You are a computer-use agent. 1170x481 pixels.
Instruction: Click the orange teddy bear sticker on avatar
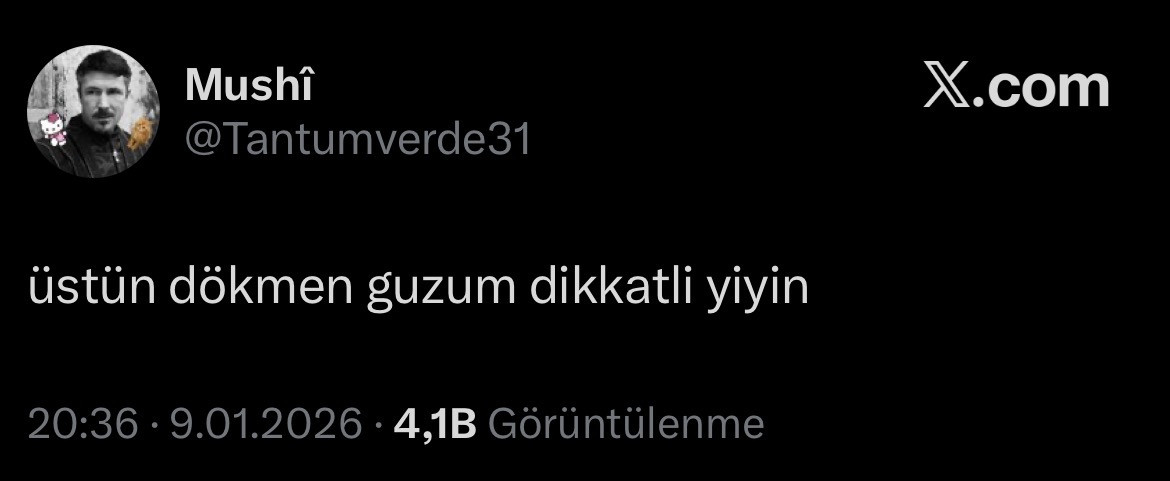(x=140, y=133)
